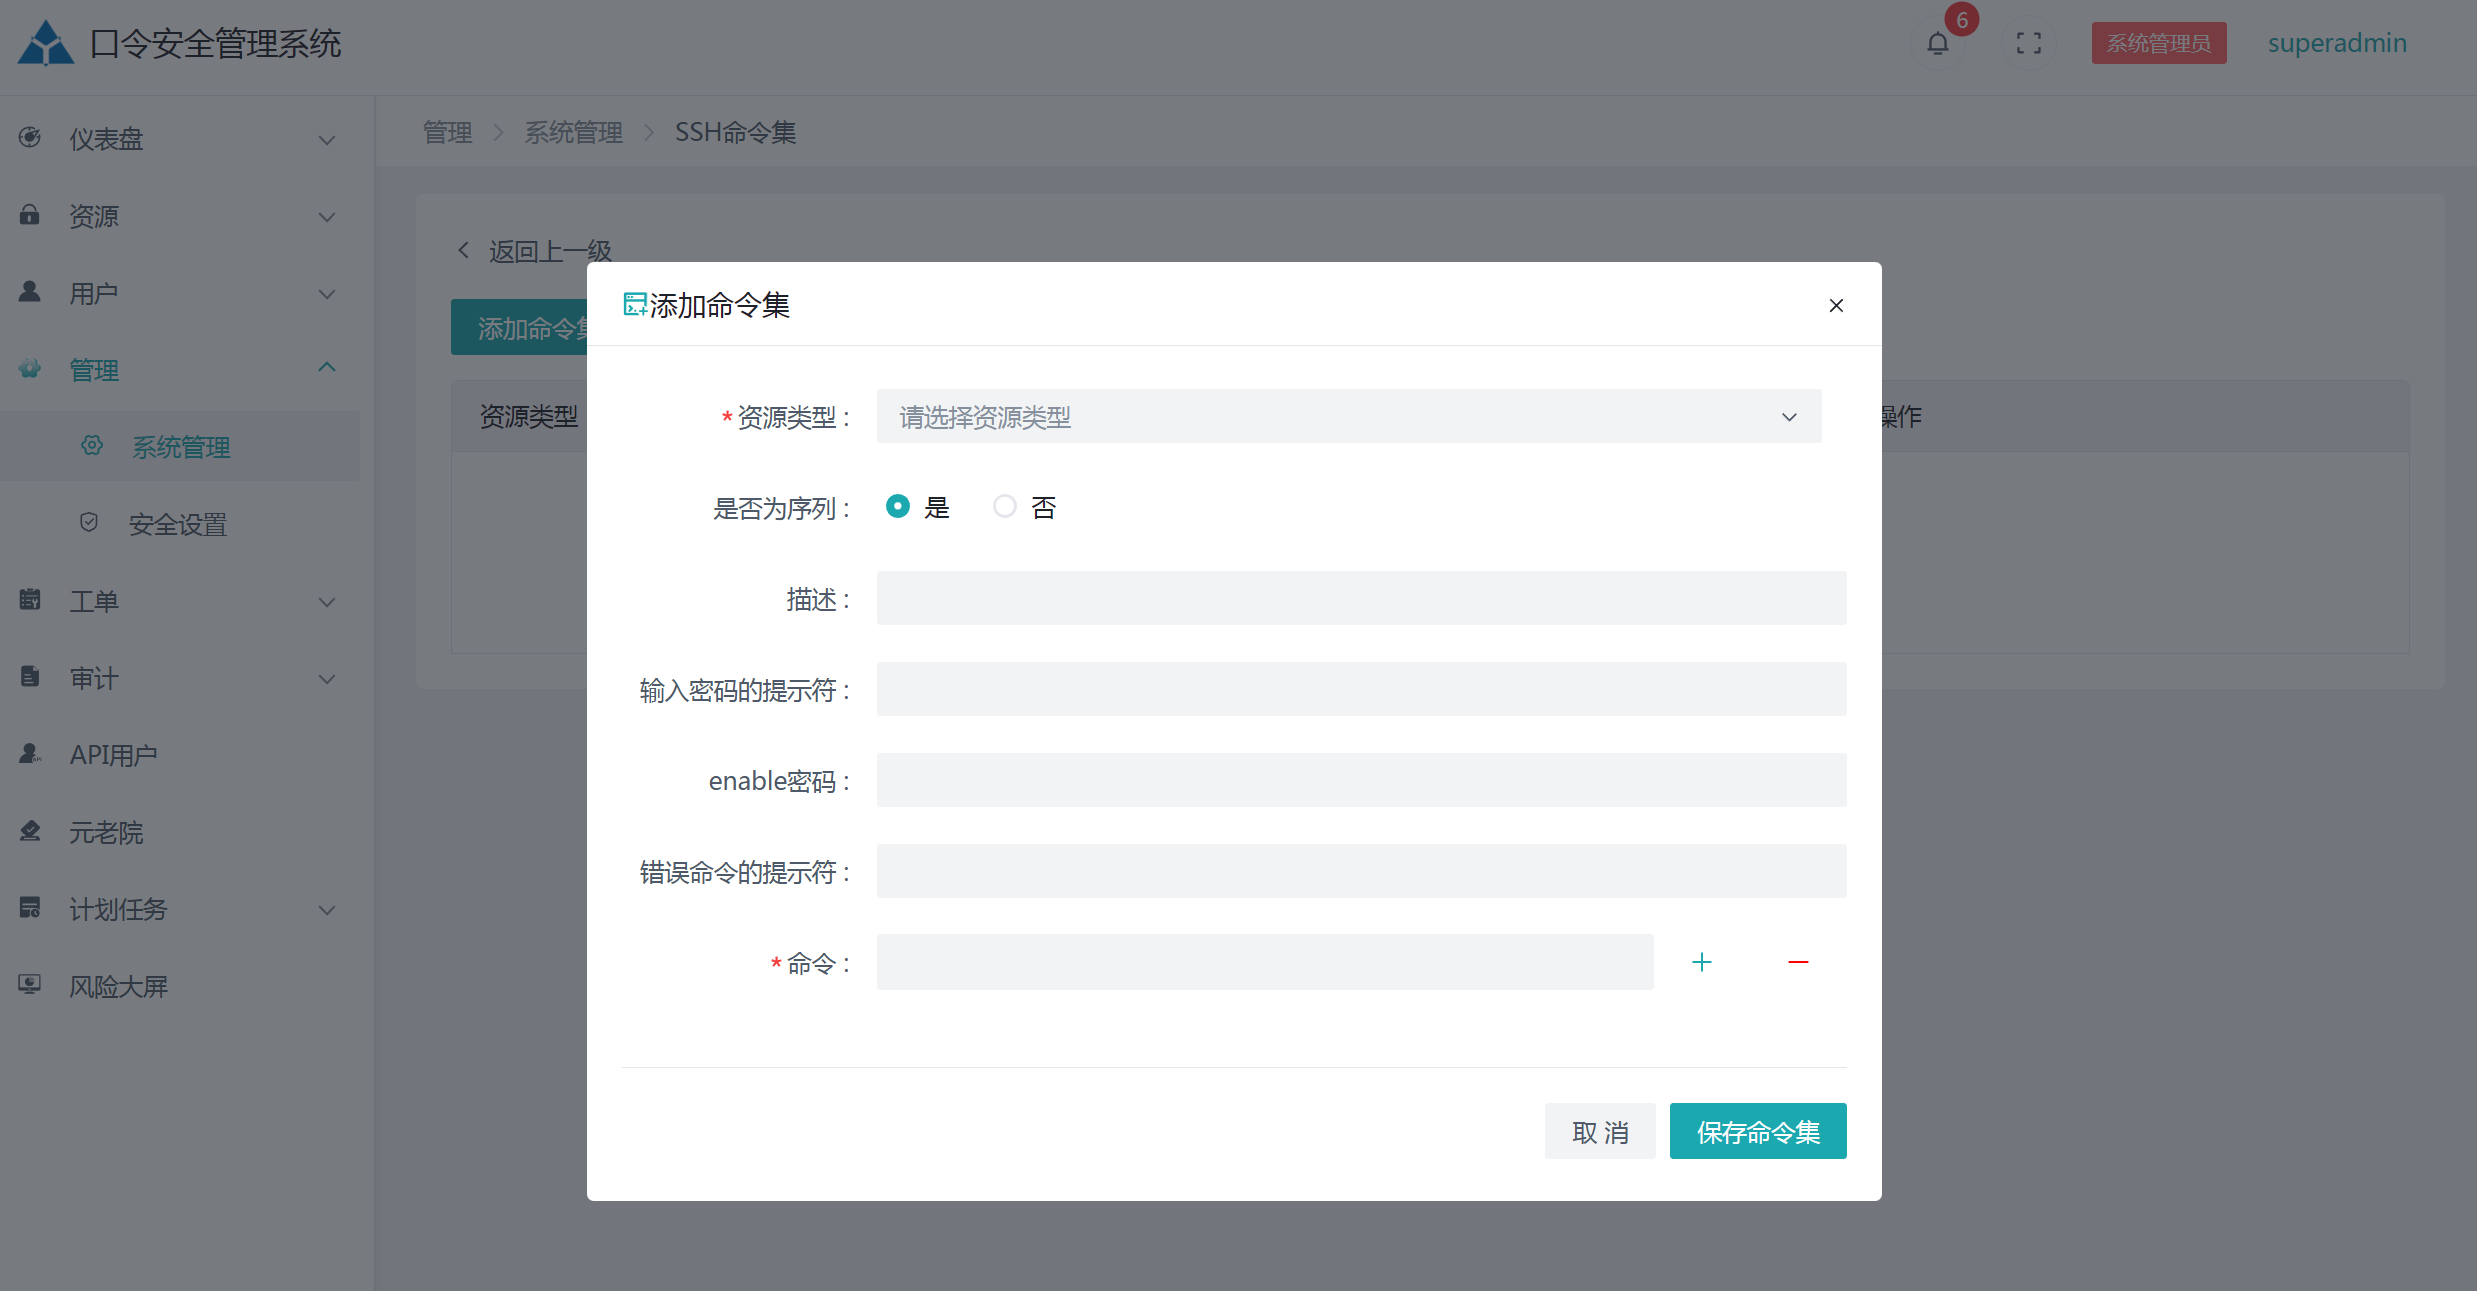Toggle fullscreen mode icon
This screenshot has width=2477, height=1291.
pos(2028,44)
